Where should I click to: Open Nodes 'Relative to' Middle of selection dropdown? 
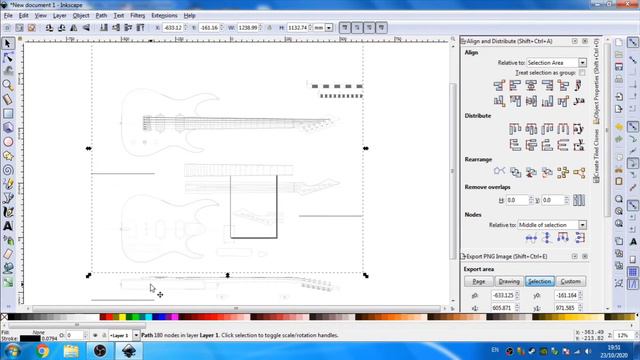click(582, 225)
